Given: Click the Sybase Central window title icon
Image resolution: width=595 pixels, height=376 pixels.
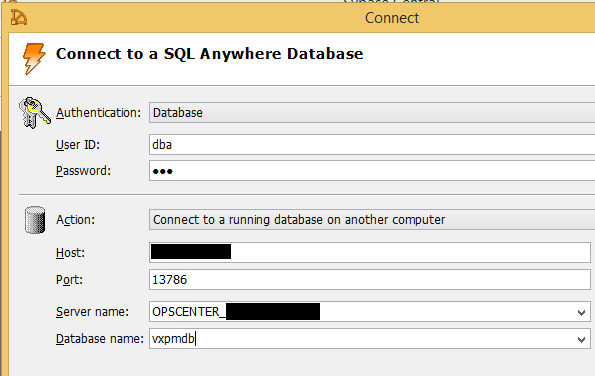Looking at the screenshot, I should click(x=19, y=17).
